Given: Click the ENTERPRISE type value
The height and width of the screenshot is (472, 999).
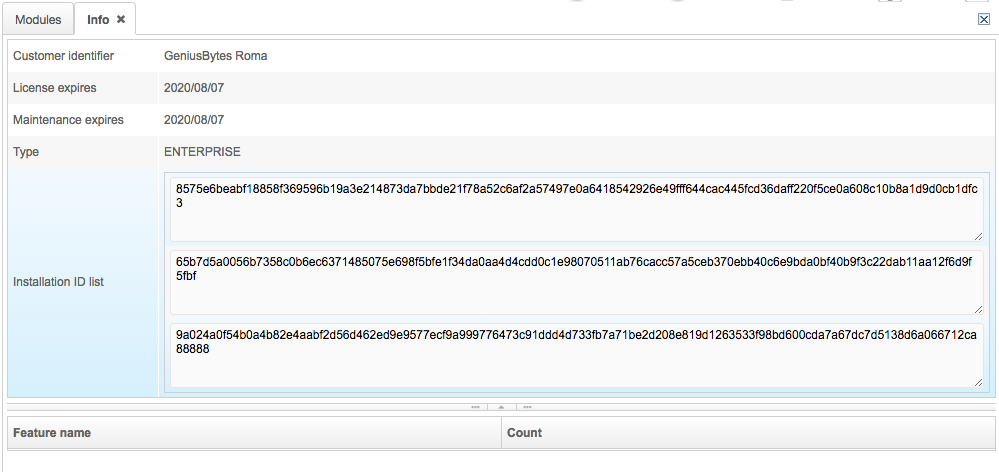Looking at the screenshot, I should pos(202,152).
